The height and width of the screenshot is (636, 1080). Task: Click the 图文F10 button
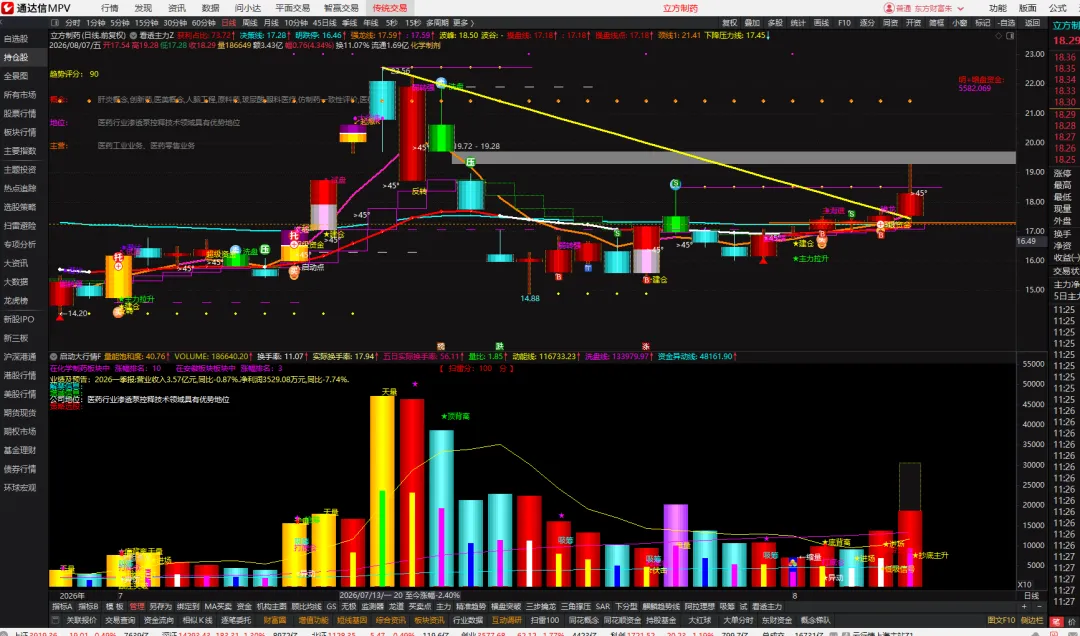click(1001, 620)
